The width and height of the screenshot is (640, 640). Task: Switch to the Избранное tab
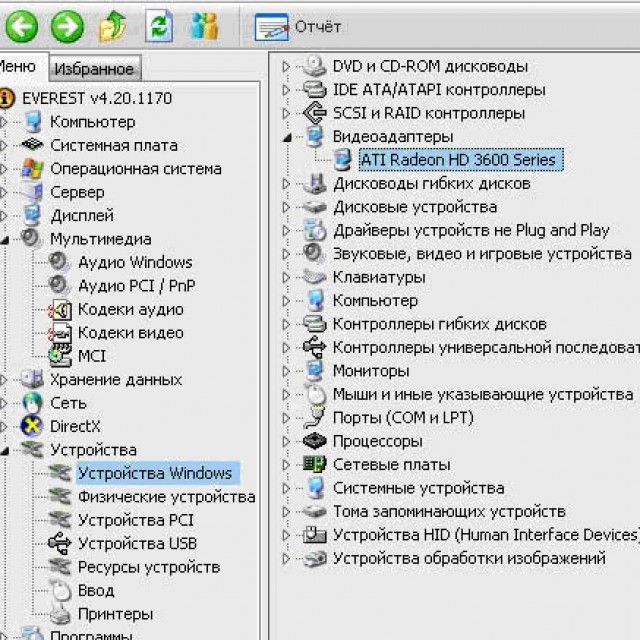tap(94, 69)
